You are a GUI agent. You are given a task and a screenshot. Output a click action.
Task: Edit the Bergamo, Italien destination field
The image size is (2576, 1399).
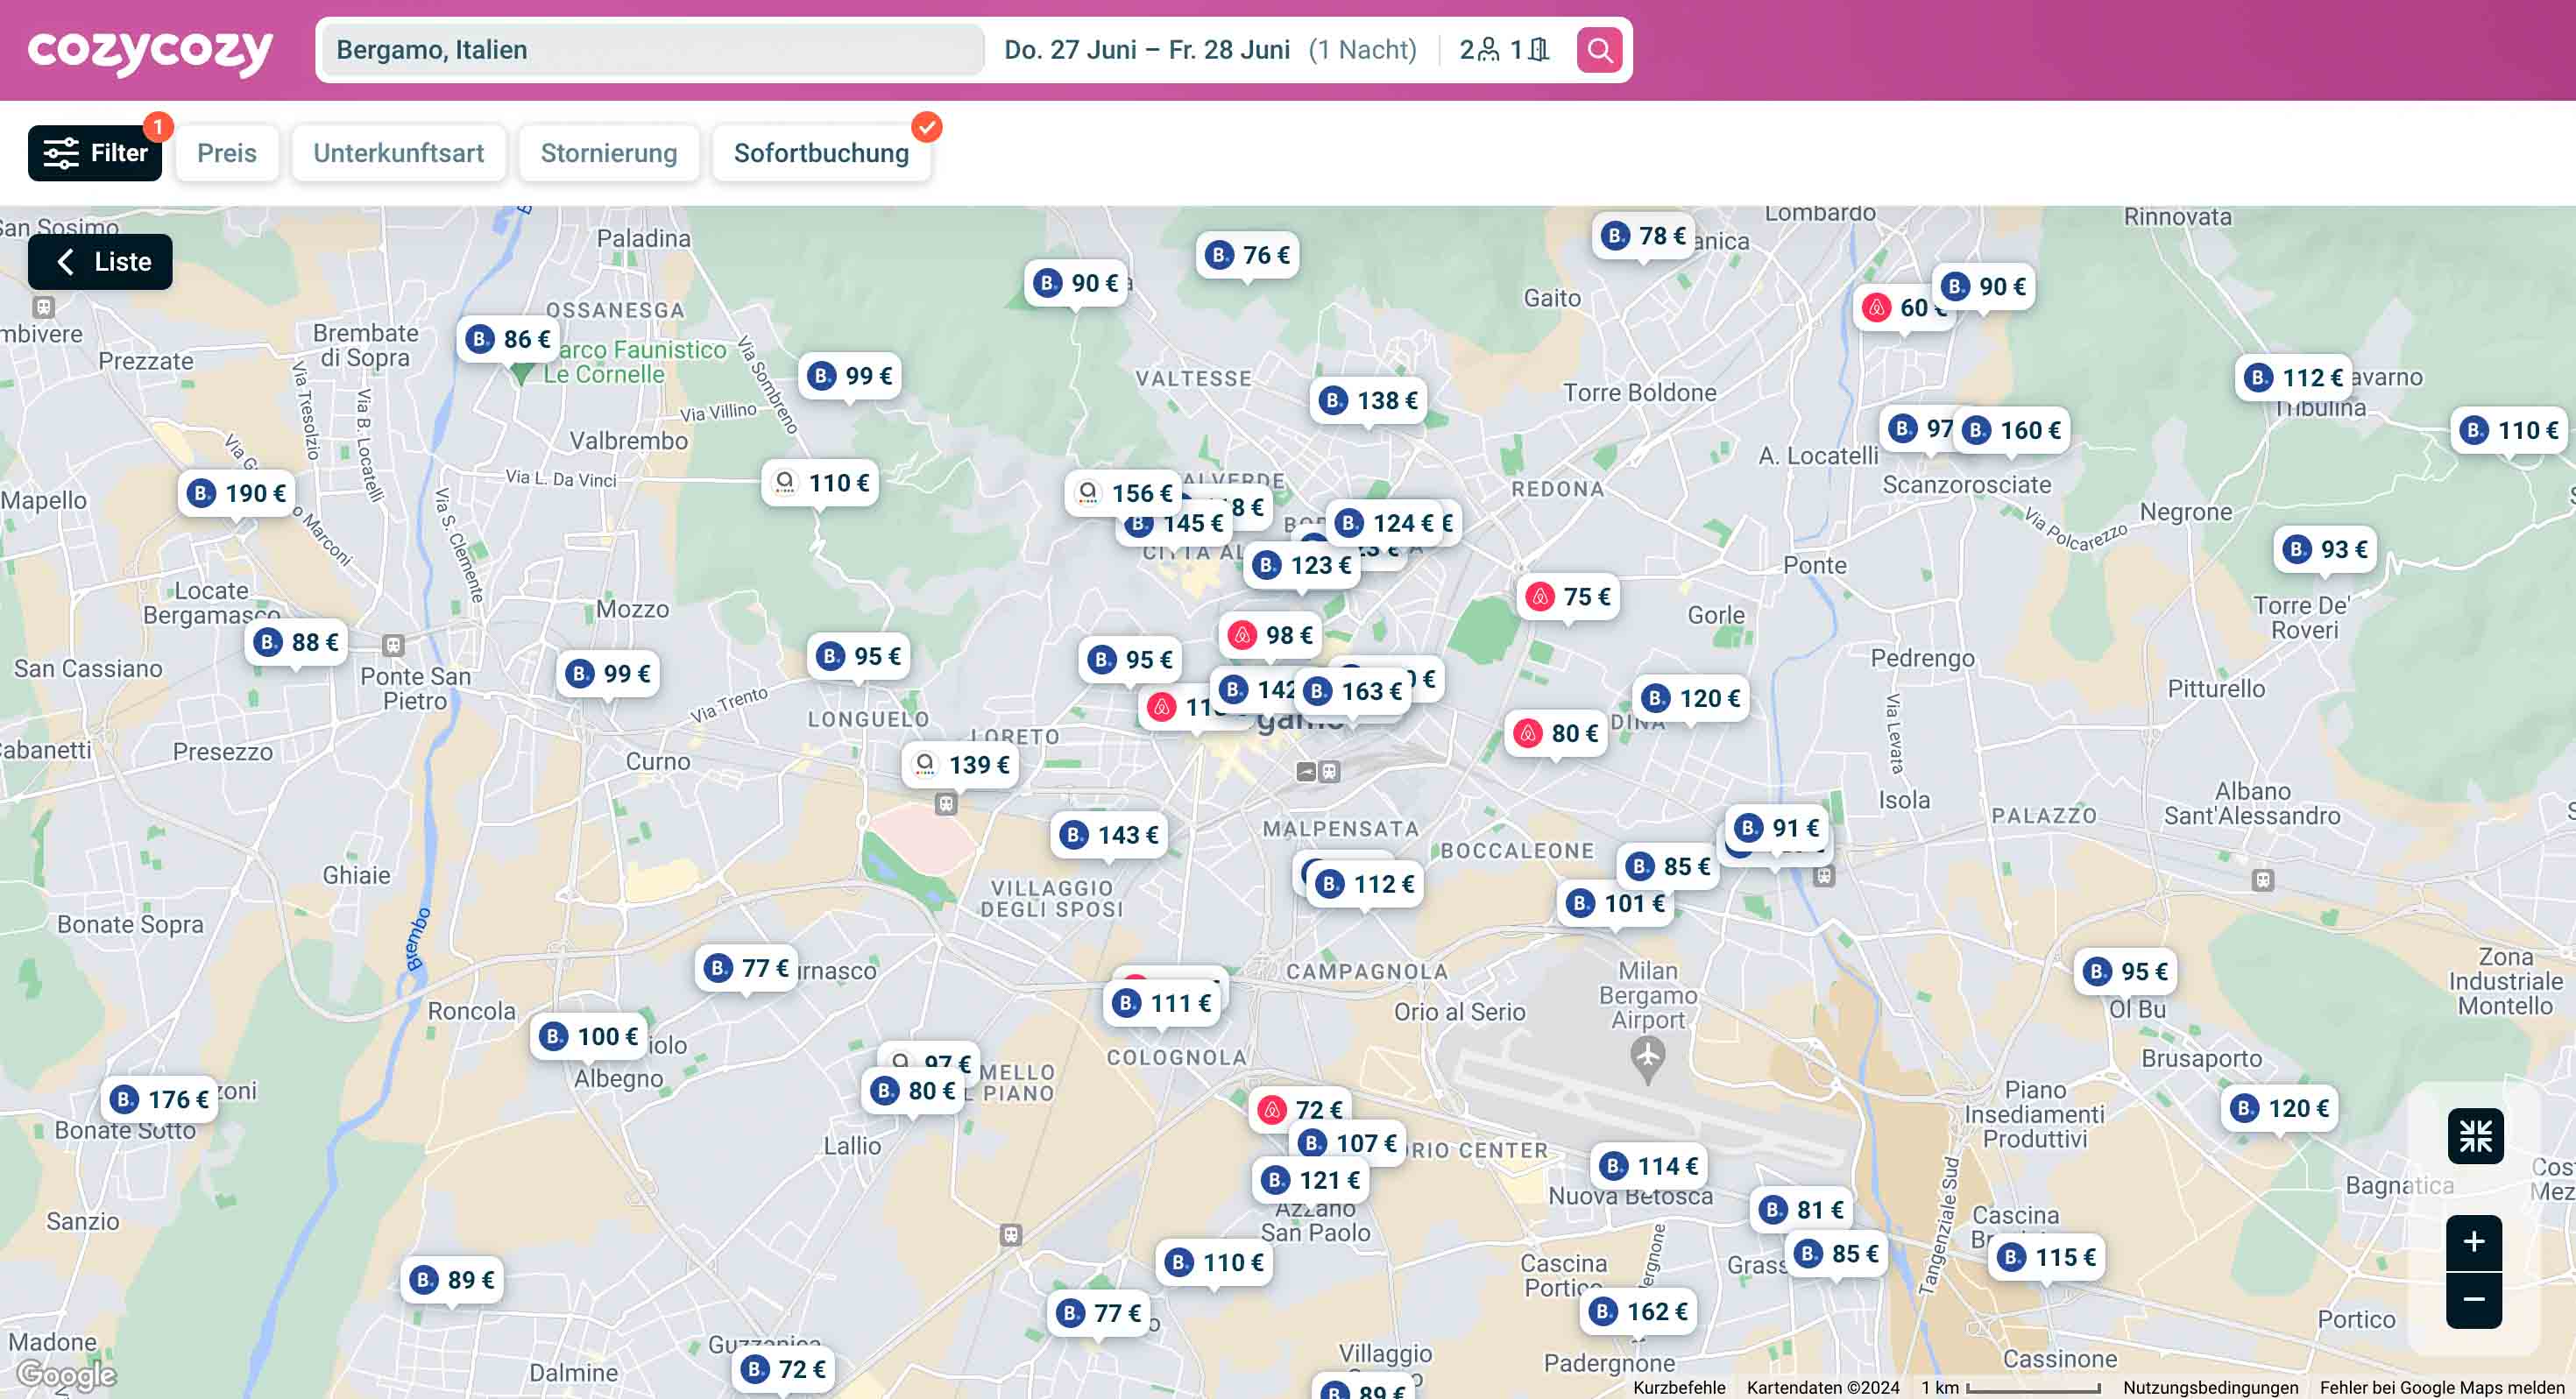pyautogui.click(x=653, y=50)
